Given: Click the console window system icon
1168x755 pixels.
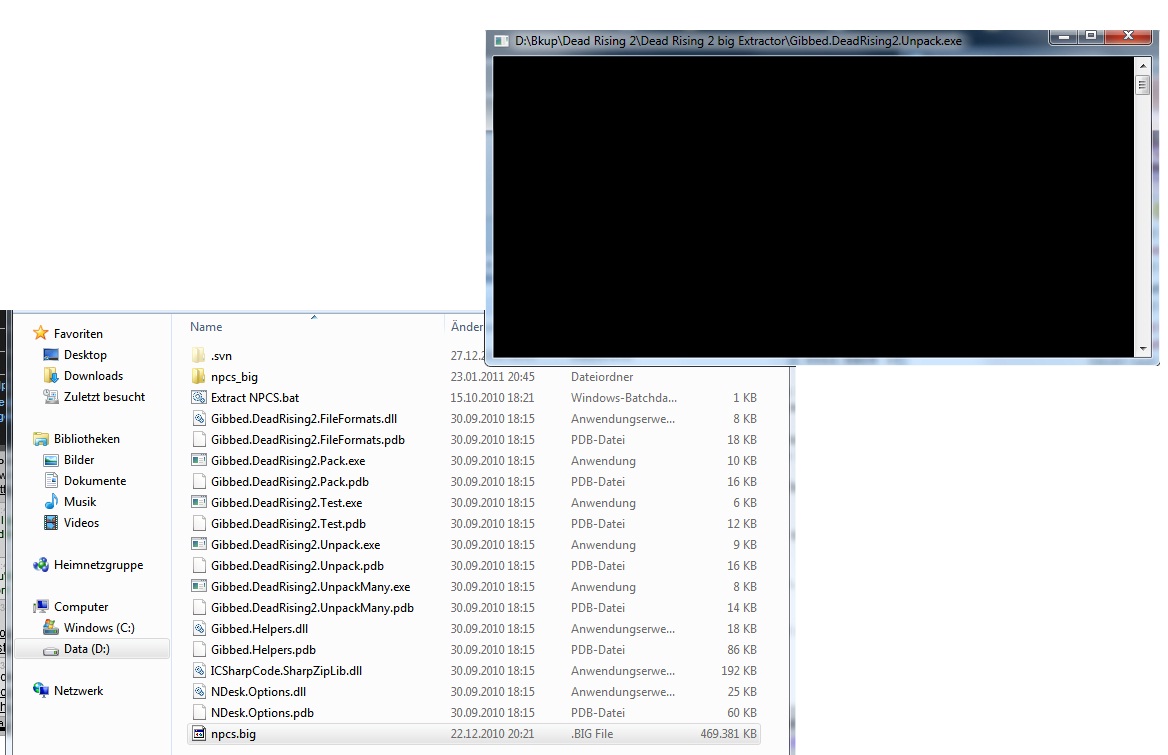Looking at the screenshot, I should click(x=501, y=41).
